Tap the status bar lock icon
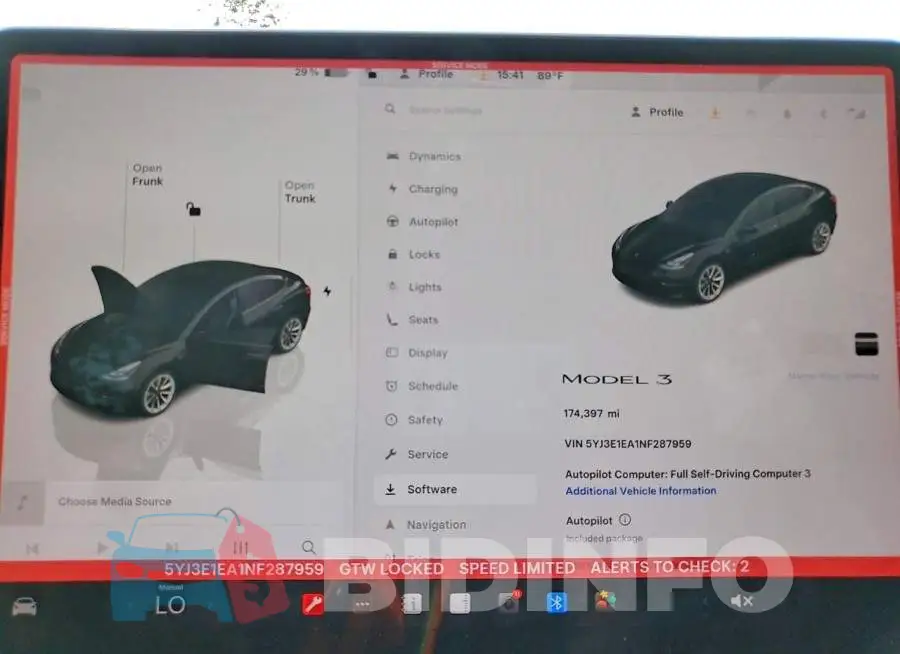Image resolution: width=900 pixels, height=654 pixels. [x=373, y=74]
